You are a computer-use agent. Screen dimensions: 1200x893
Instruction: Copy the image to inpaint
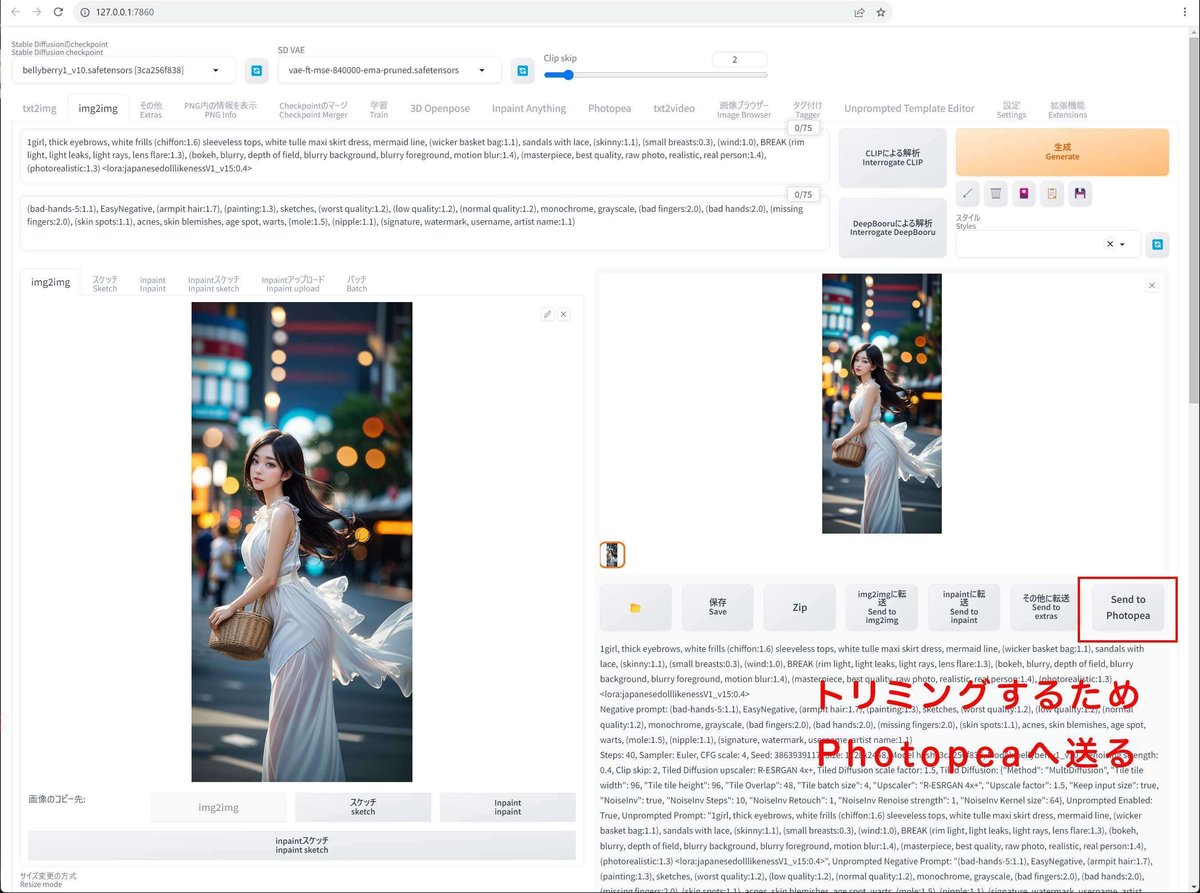point(507,807)
